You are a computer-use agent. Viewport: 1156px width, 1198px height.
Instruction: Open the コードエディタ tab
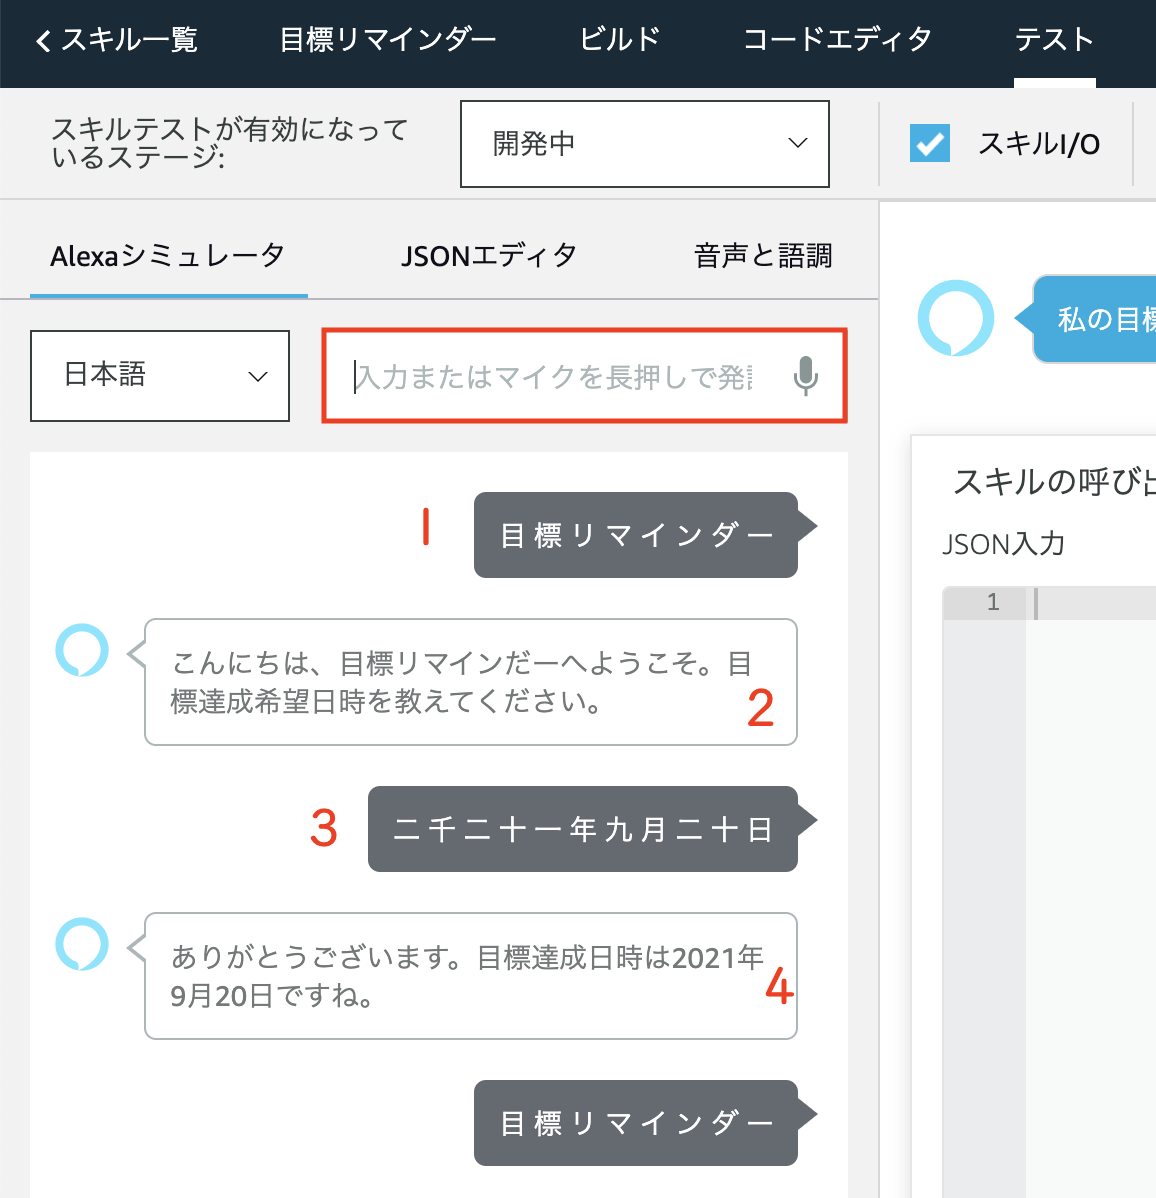pos(837,40)
